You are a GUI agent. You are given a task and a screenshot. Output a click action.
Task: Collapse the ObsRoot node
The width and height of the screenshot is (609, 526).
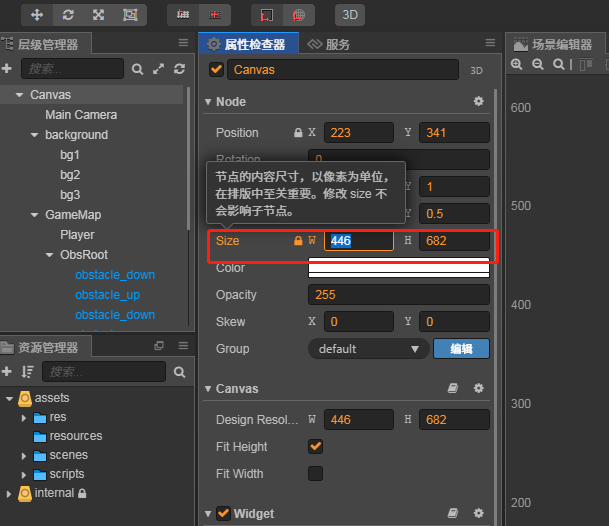(x=49, y=255)
